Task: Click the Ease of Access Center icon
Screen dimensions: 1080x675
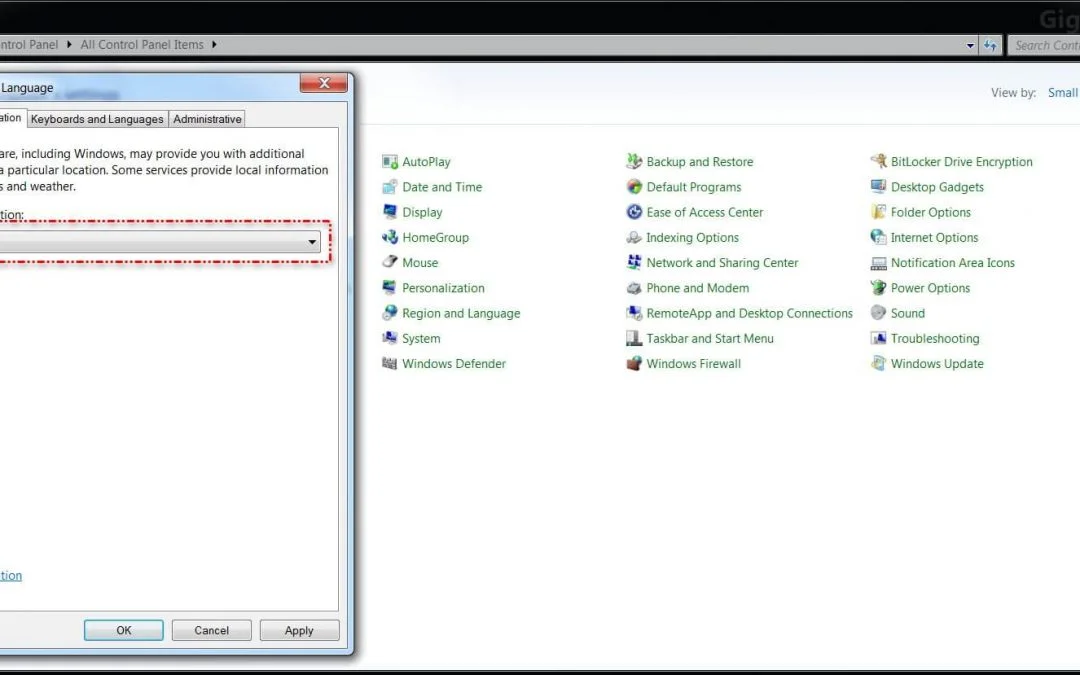Action: coord(634,212)
